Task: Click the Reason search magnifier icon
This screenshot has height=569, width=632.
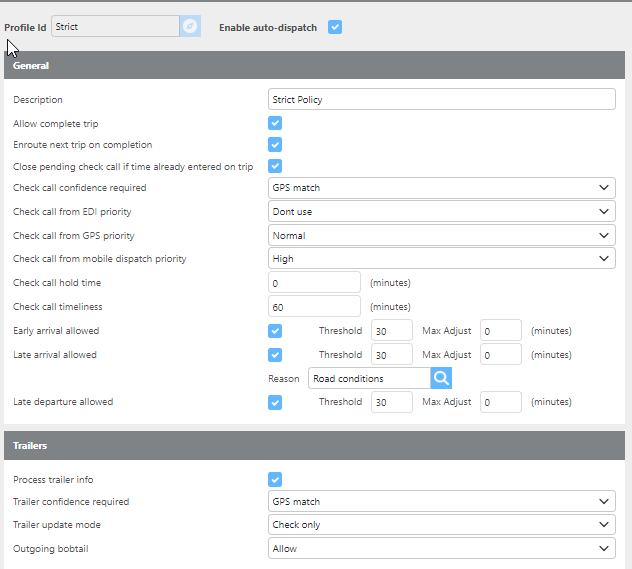Action: point(441,378)
